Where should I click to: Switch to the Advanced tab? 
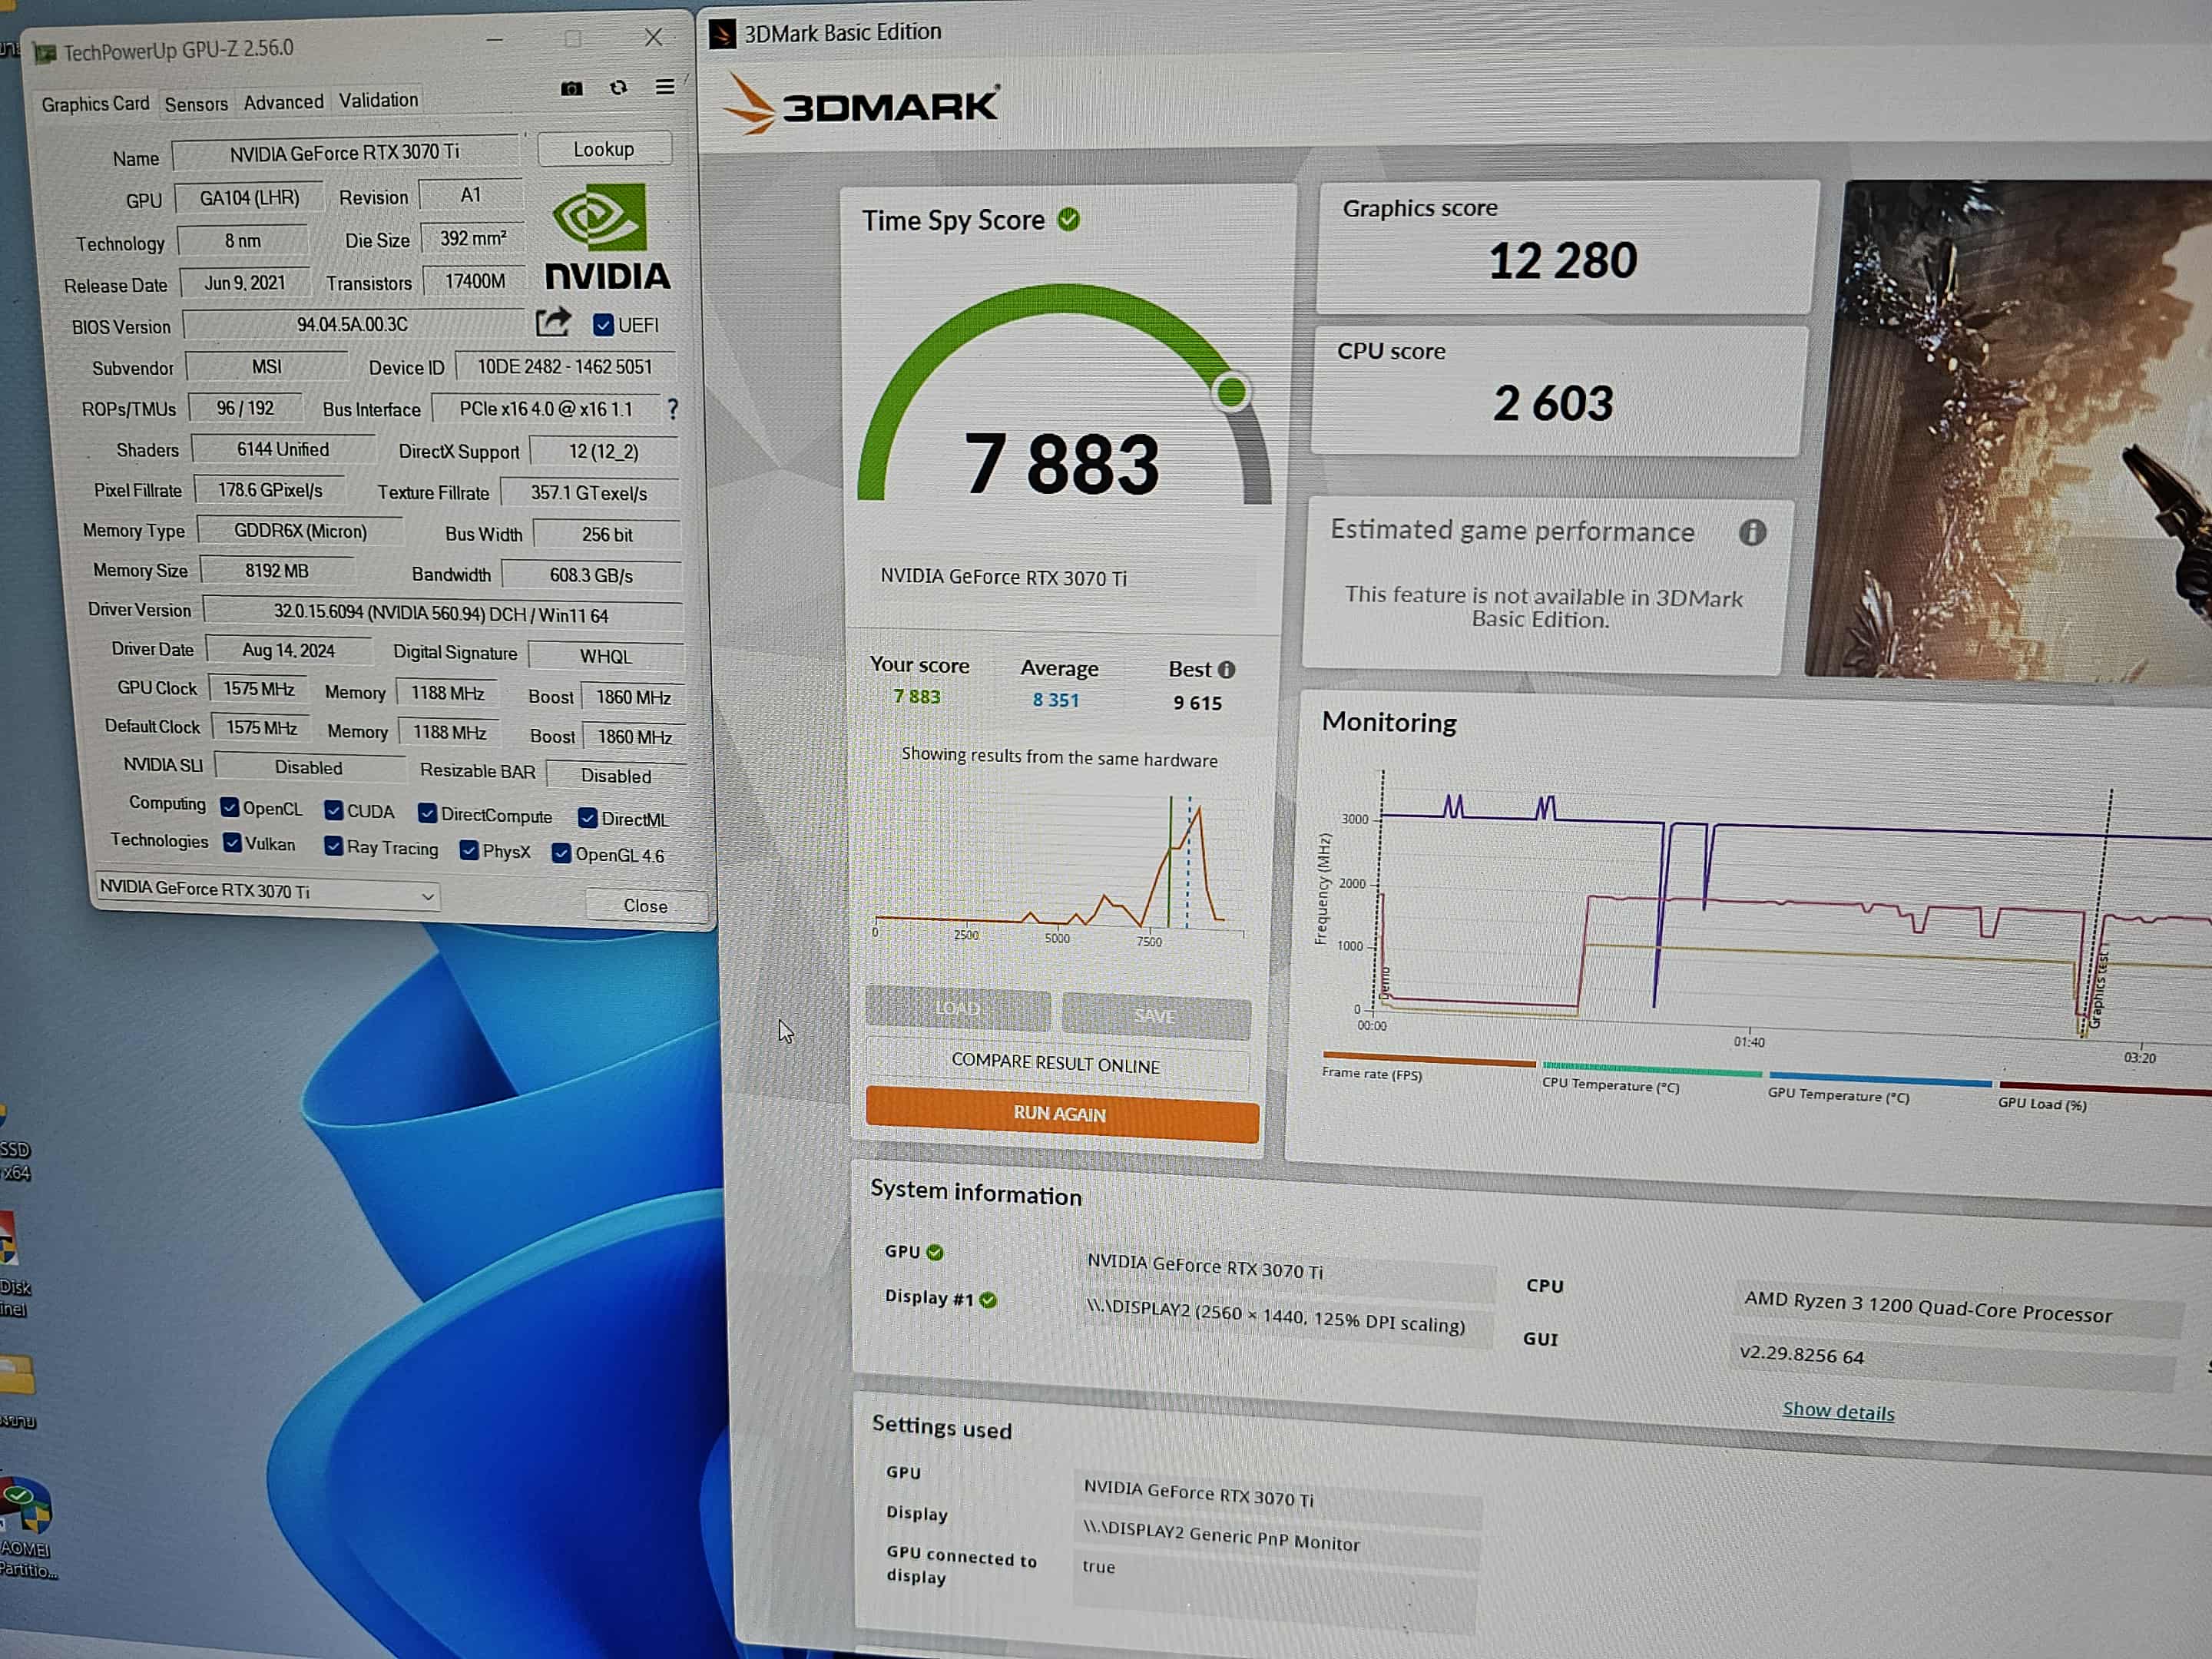[283, 102]
